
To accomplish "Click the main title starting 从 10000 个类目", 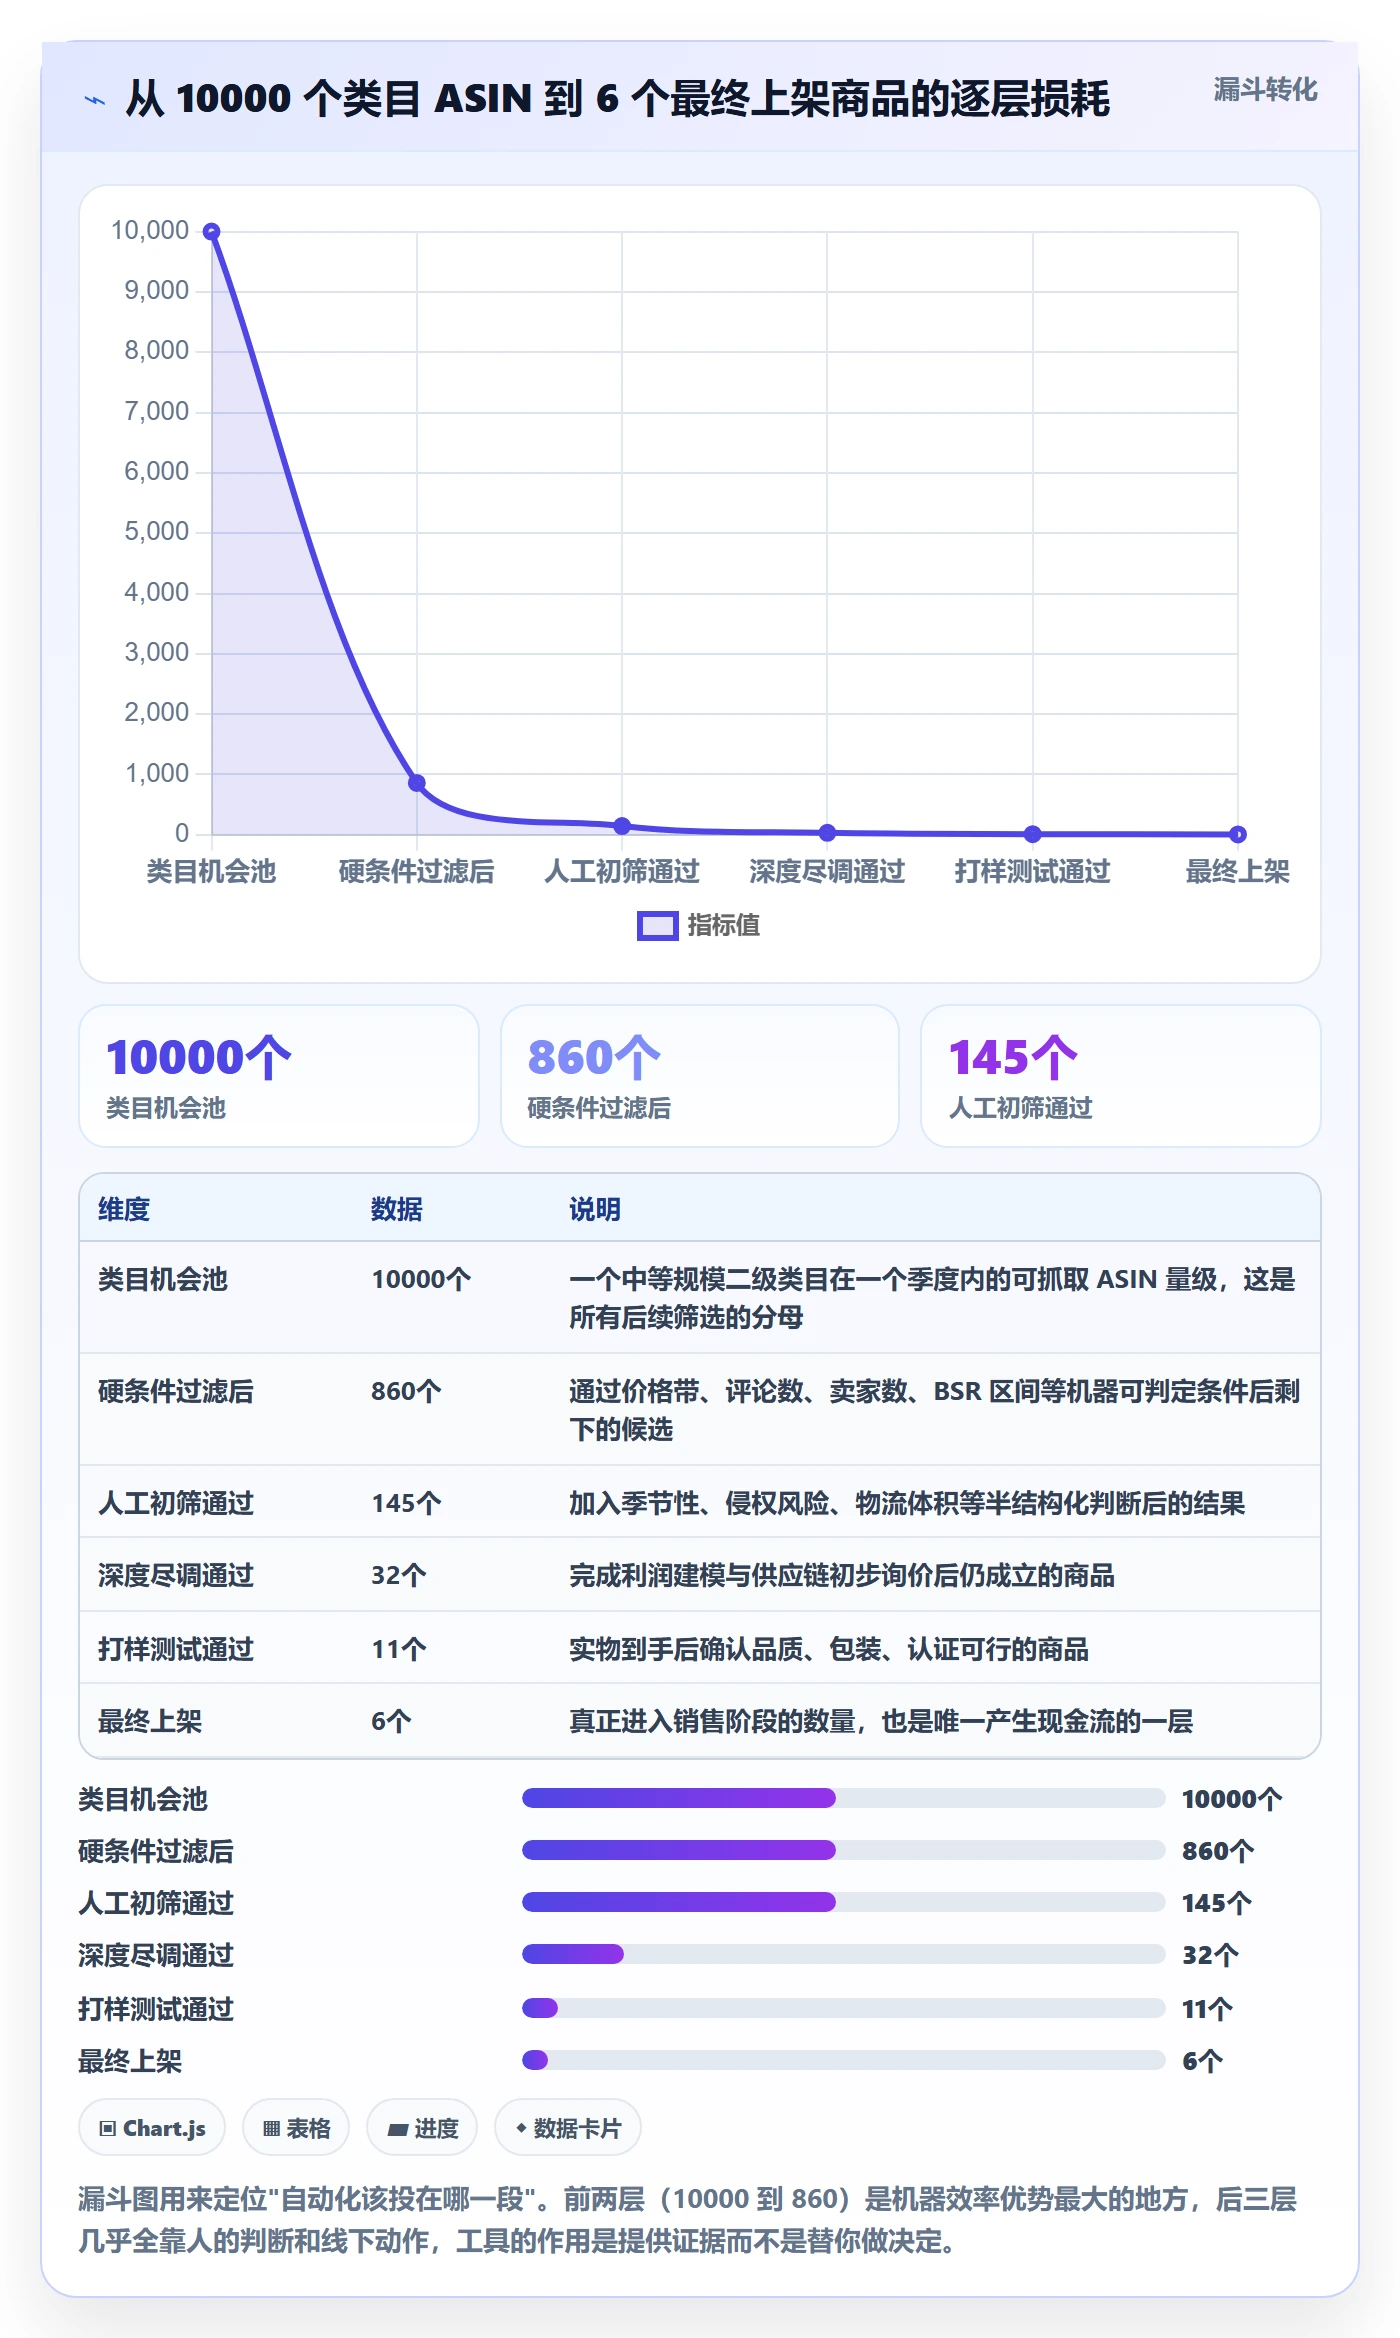I will pos(618,99).
